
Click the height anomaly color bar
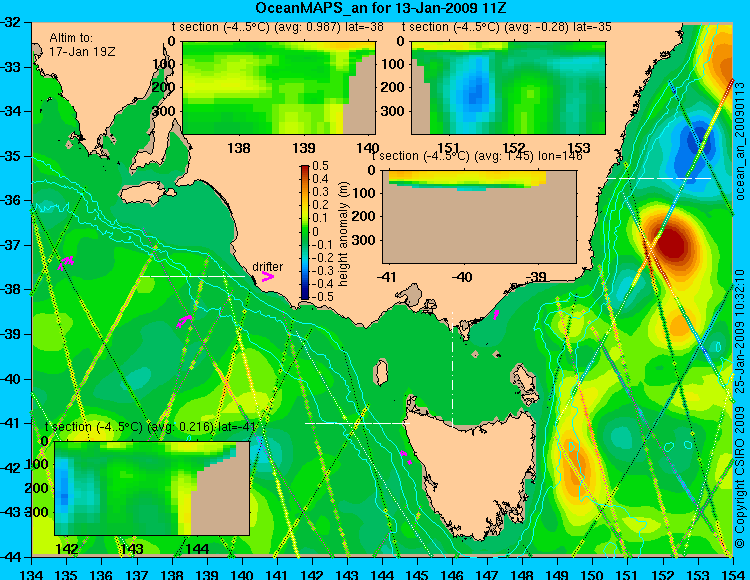[x=305, y=232]
